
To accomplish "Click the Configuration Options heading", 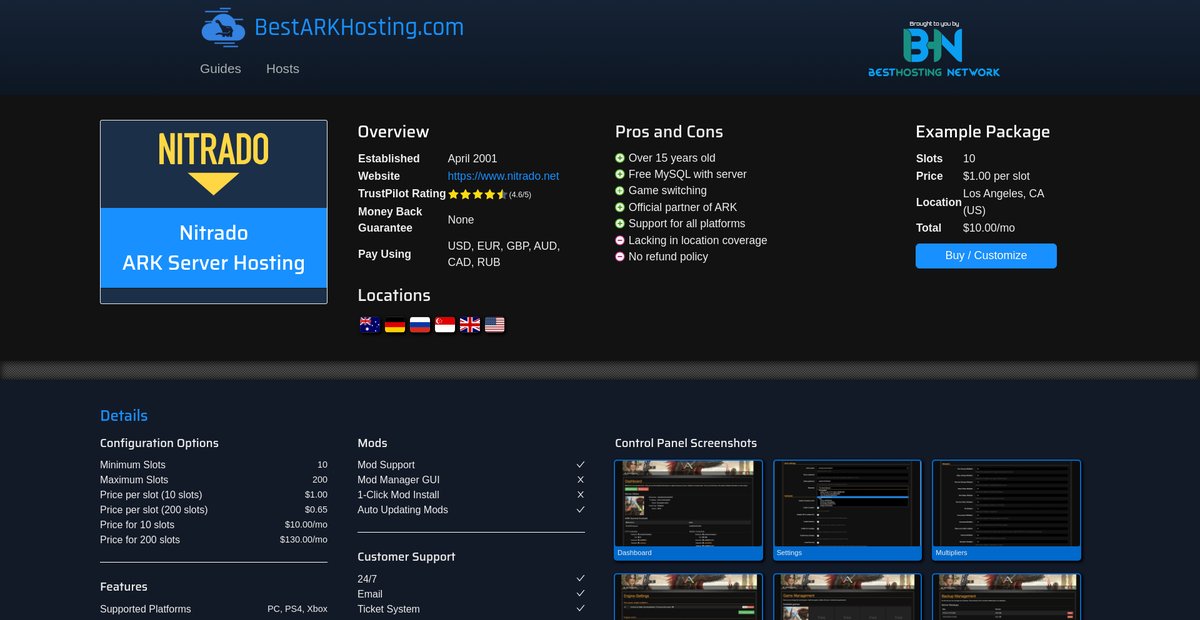I will (159, 443).
